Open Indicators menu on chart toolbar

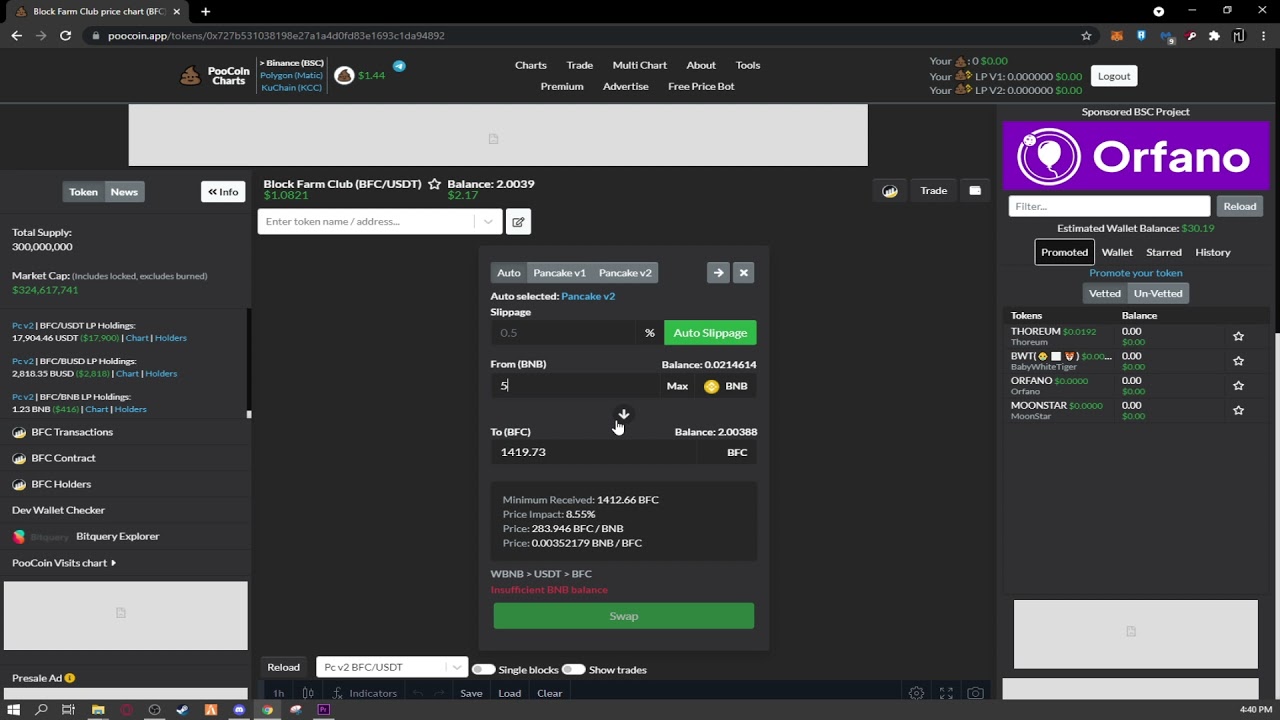click(x=364, y=693)
